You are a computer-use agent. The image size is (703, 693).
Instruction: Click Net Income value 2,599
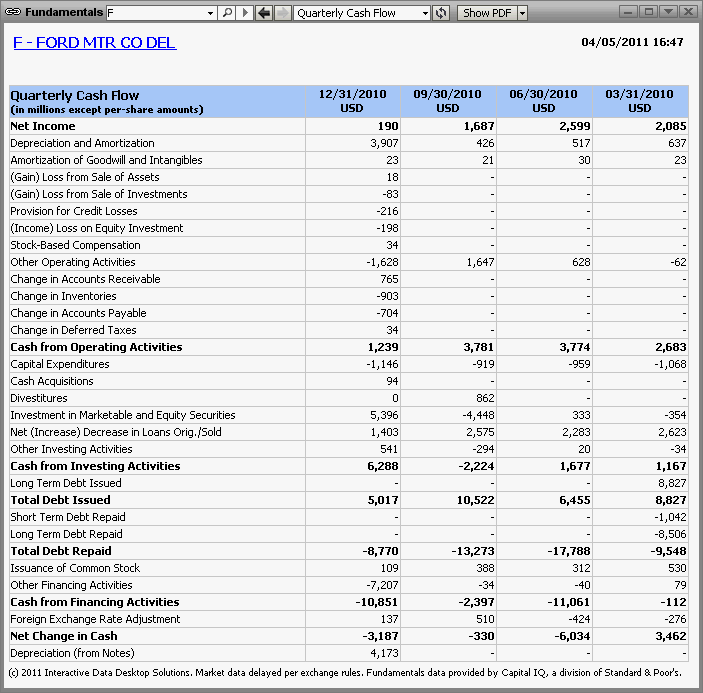point(575,126)
